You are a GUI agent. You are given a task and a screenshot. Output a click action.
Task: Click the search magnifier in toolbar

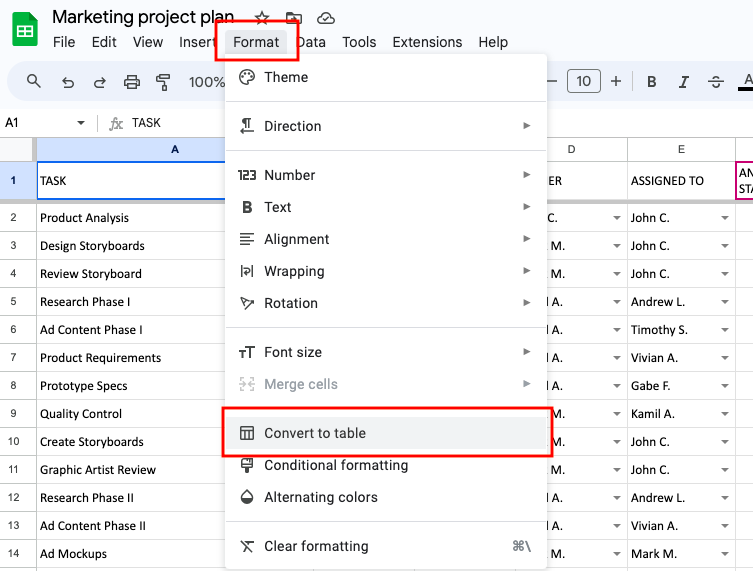click(34, 82)
